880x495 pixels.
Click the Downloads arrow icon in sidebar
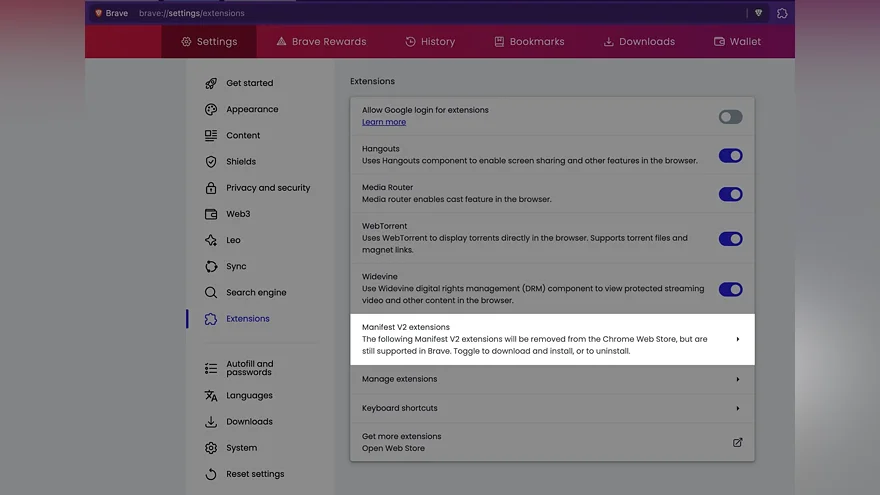click(211, 421)
